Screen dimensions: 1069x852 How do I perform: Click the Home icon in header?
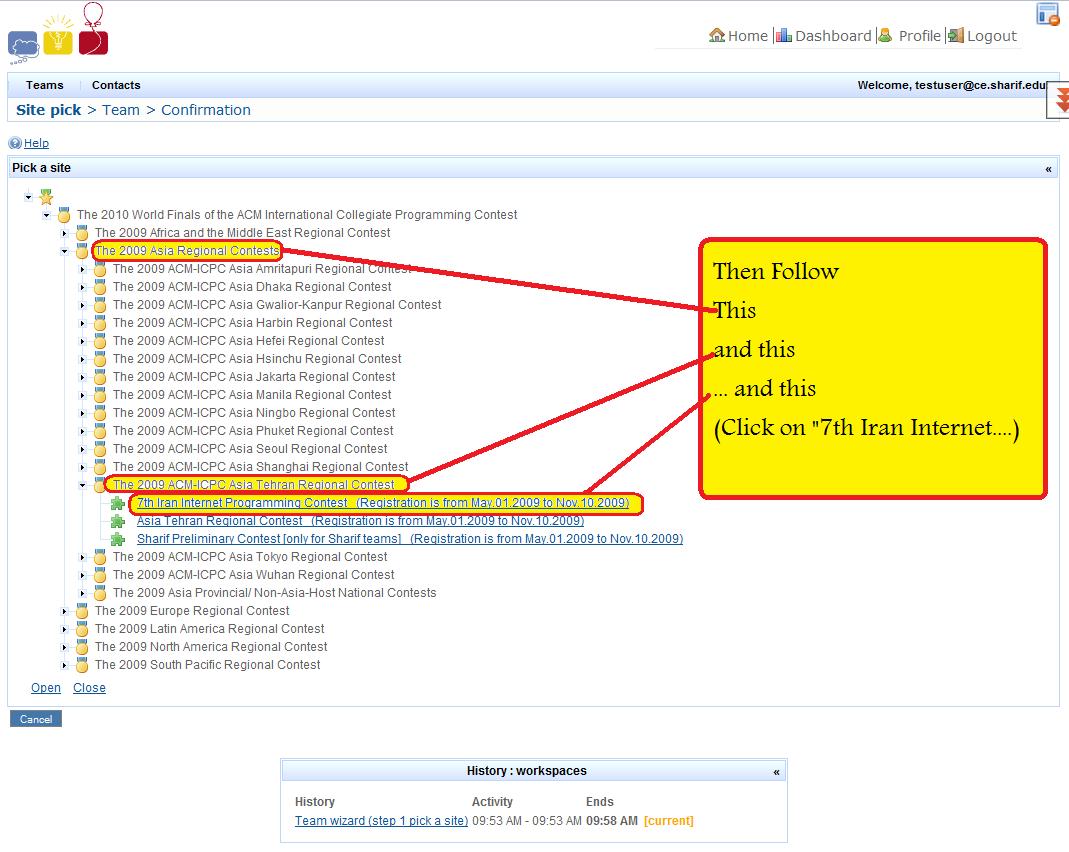(x=716, y=35)
